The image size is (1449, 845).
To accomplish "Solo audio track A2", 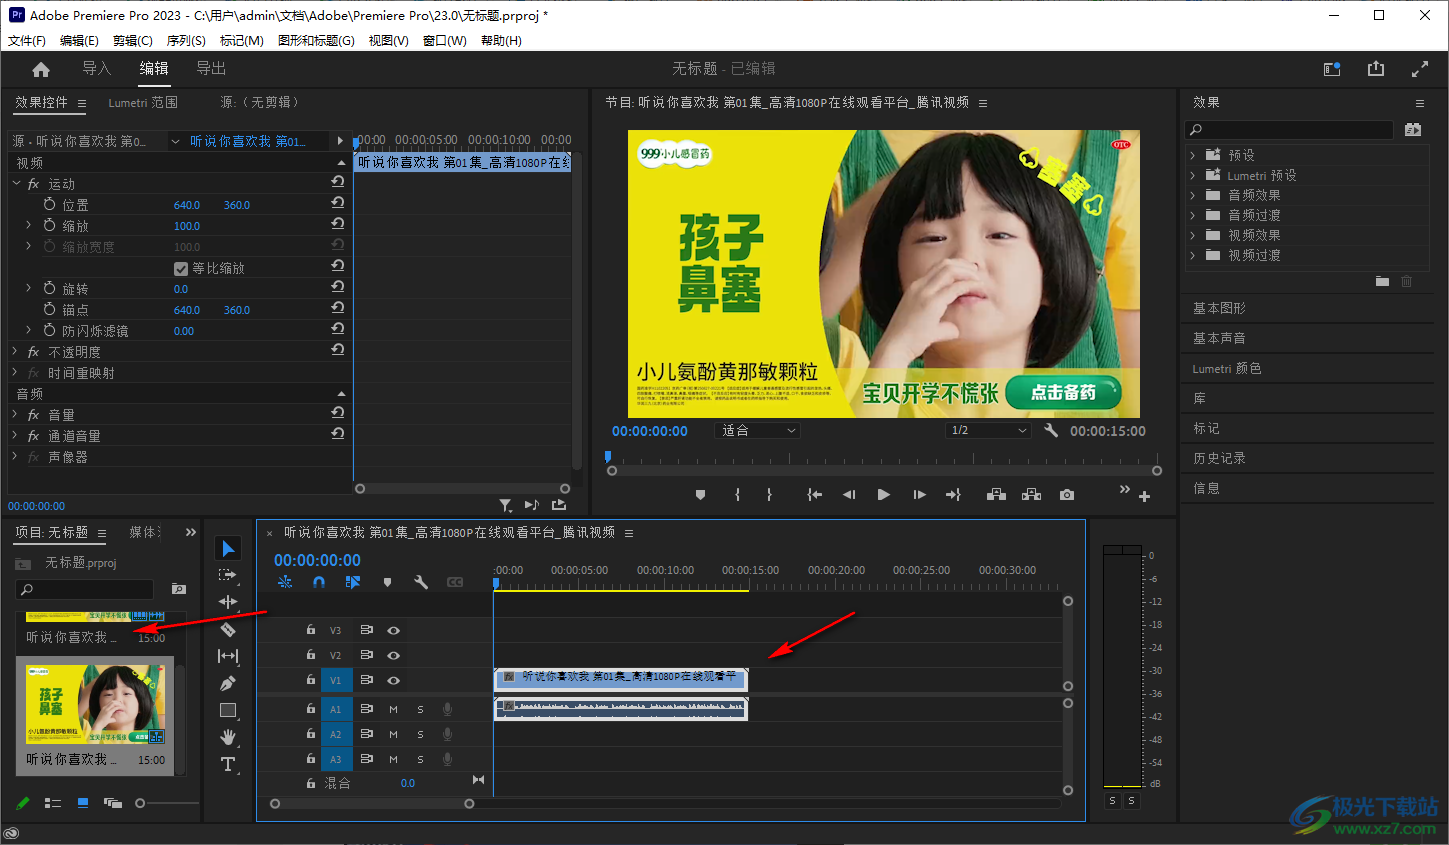I will click(x=420, y=734).
